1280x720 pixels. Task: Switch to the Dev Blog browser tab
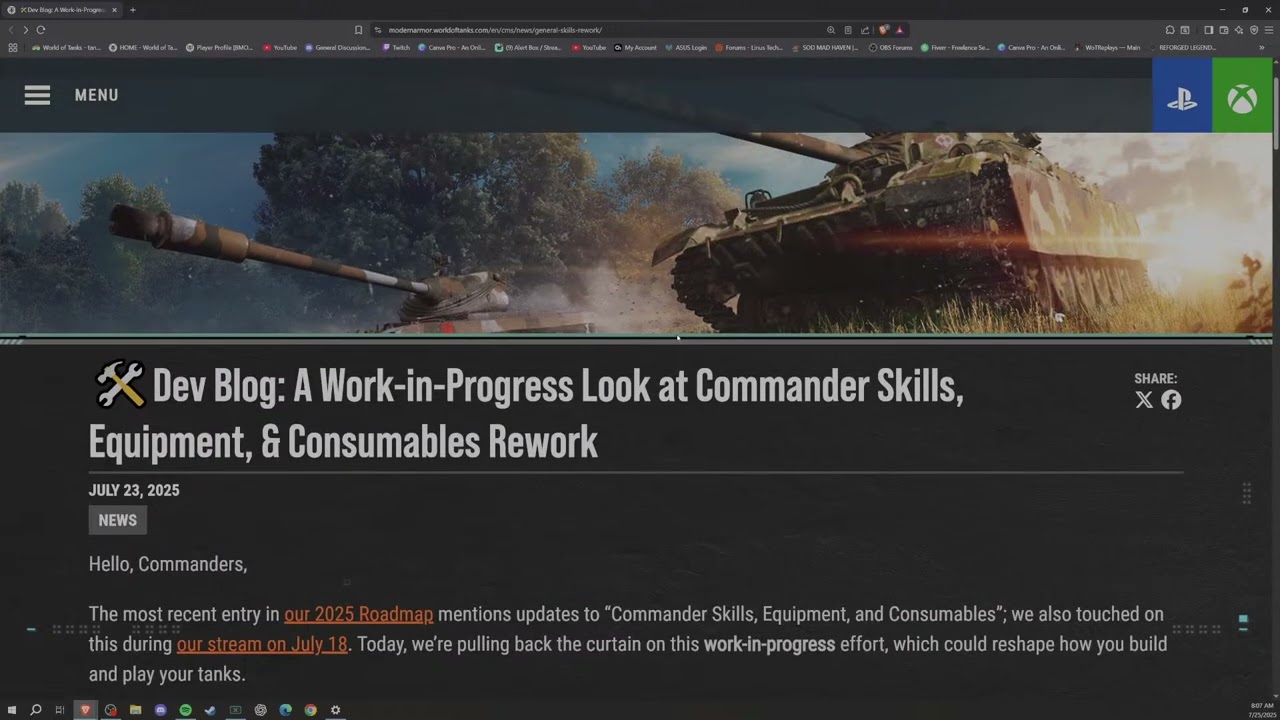(63, 10)
